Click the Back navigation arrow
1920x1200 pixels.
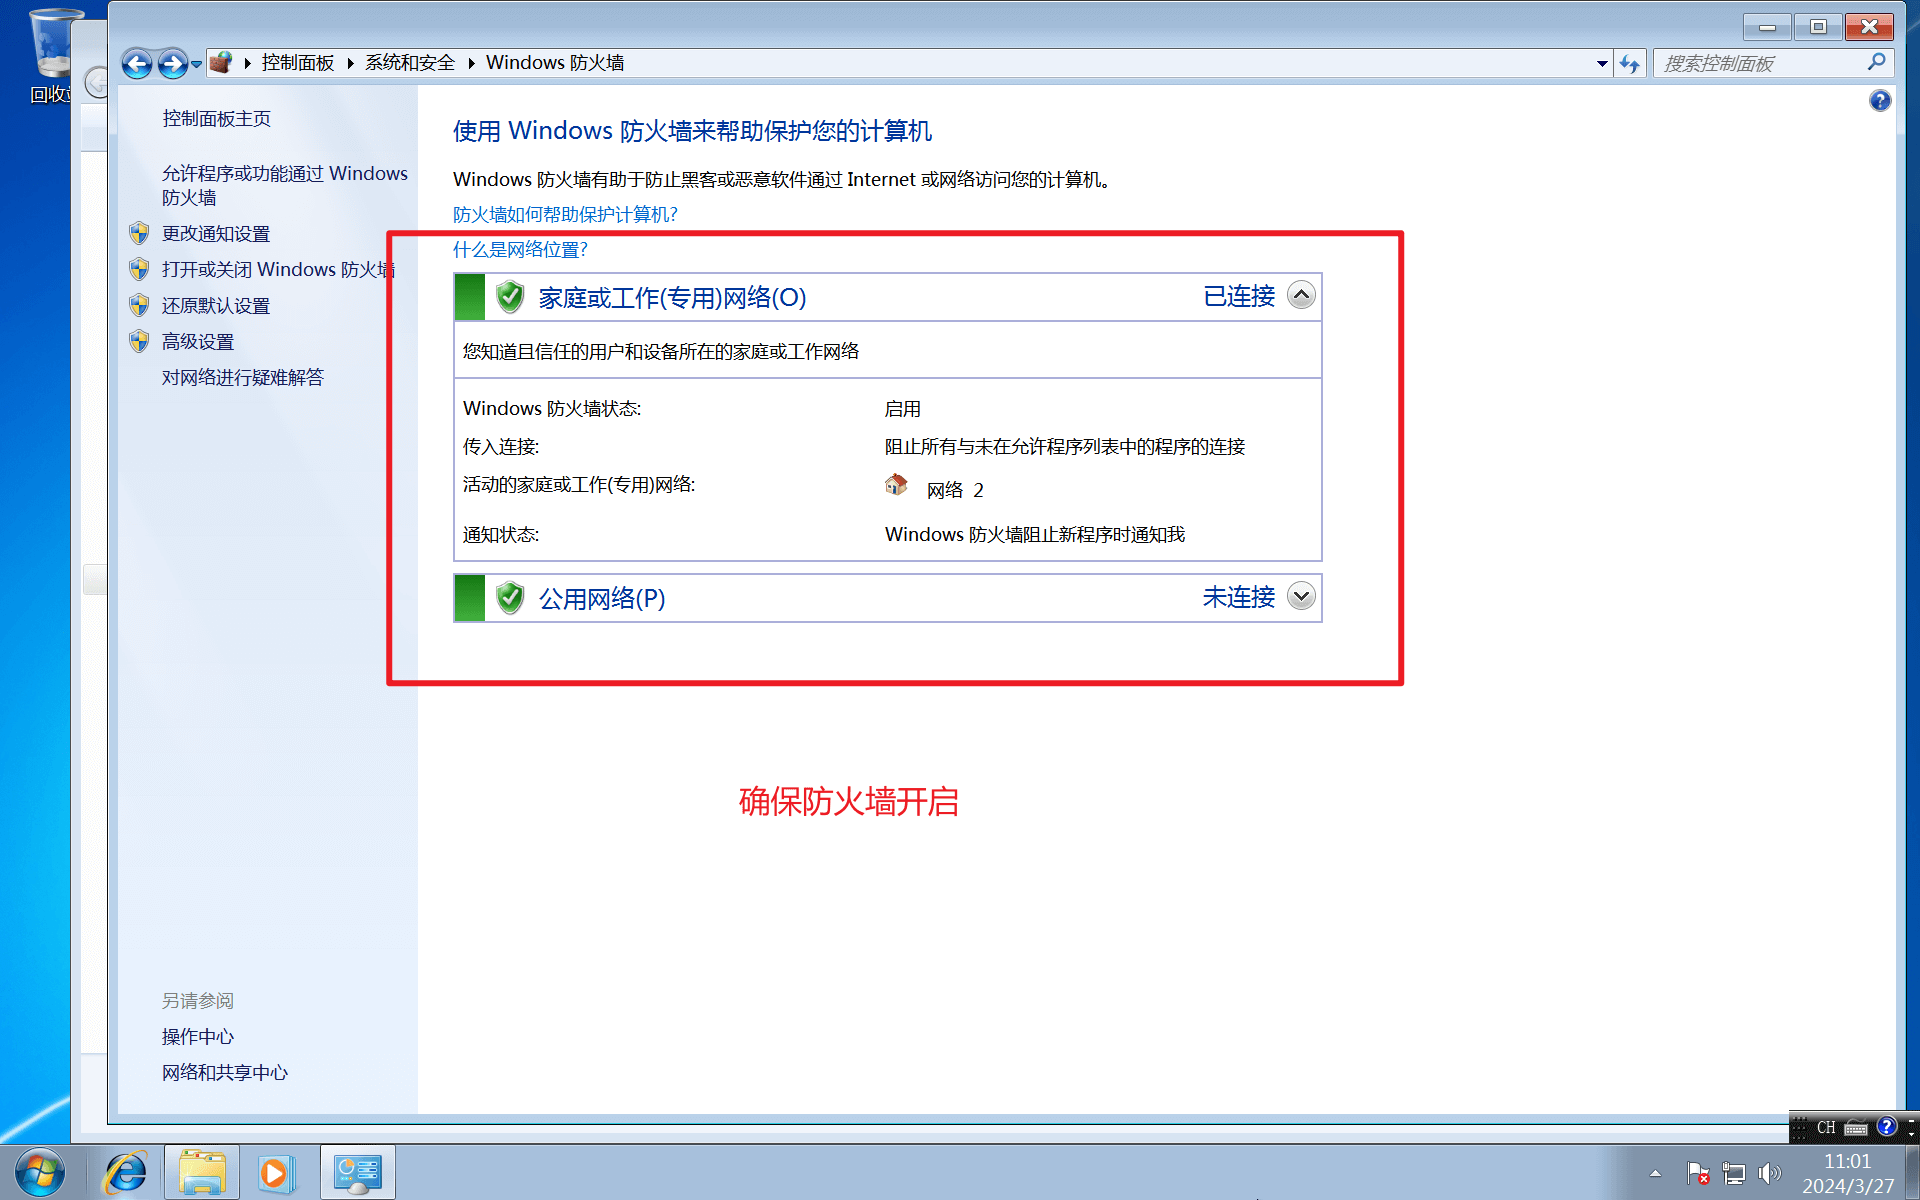pos(137,64)
